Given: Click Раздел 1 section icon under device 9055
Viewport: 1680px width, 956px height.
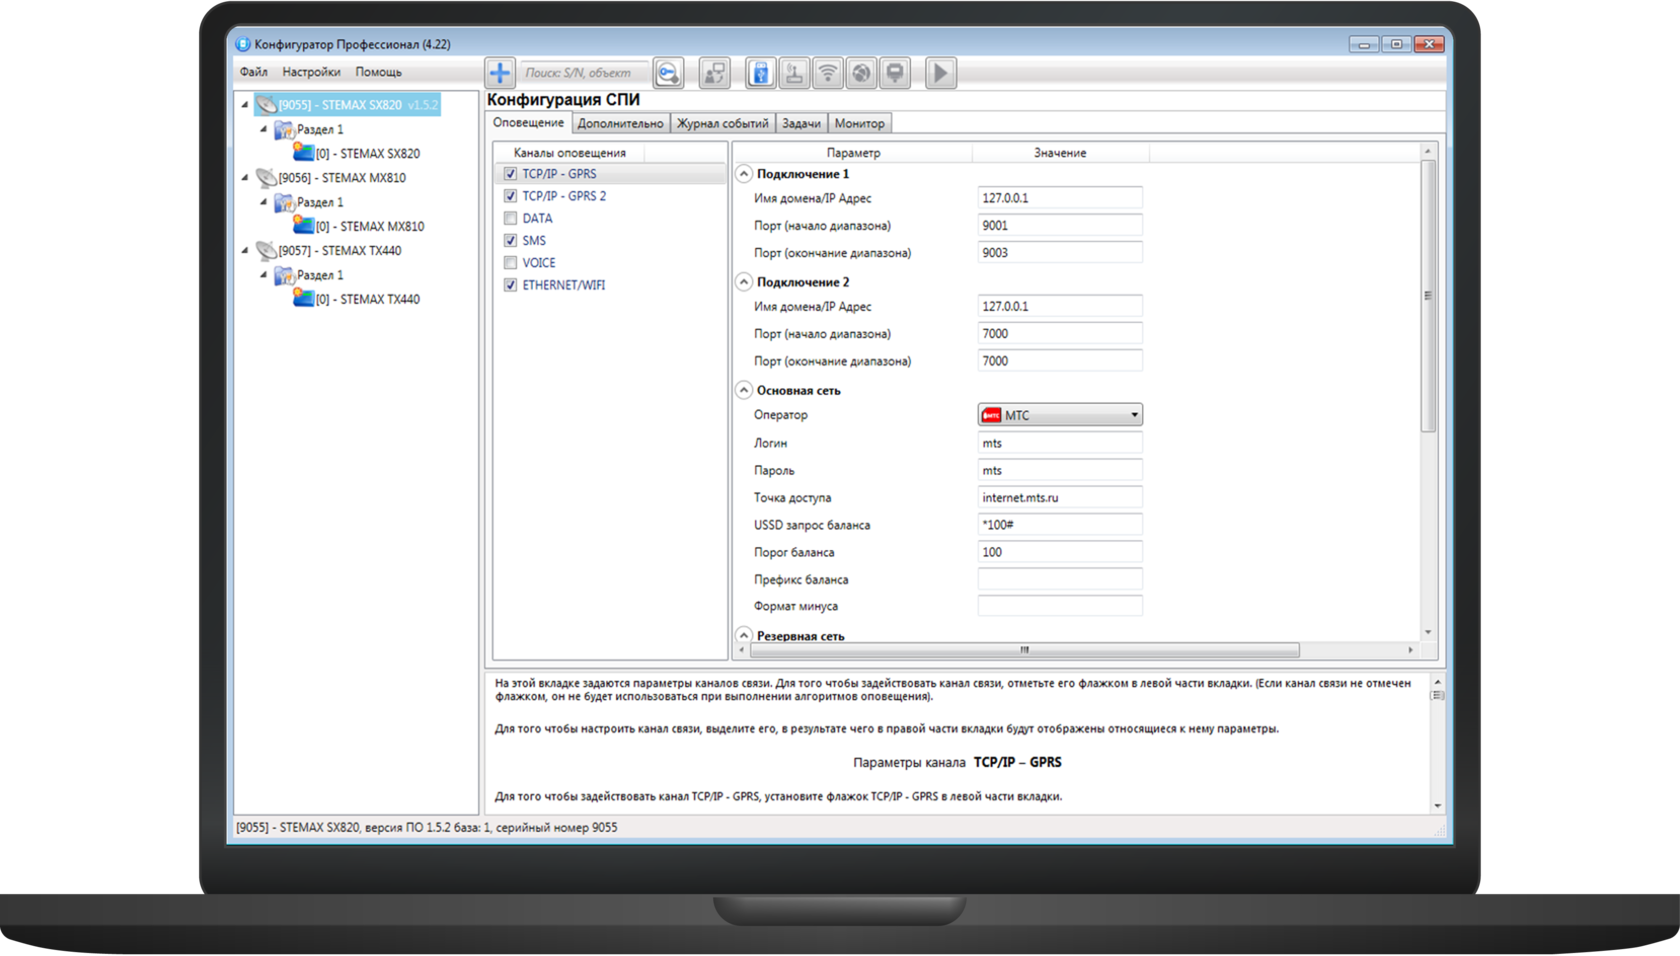Looking at the screenshot, I should point(284,130).
